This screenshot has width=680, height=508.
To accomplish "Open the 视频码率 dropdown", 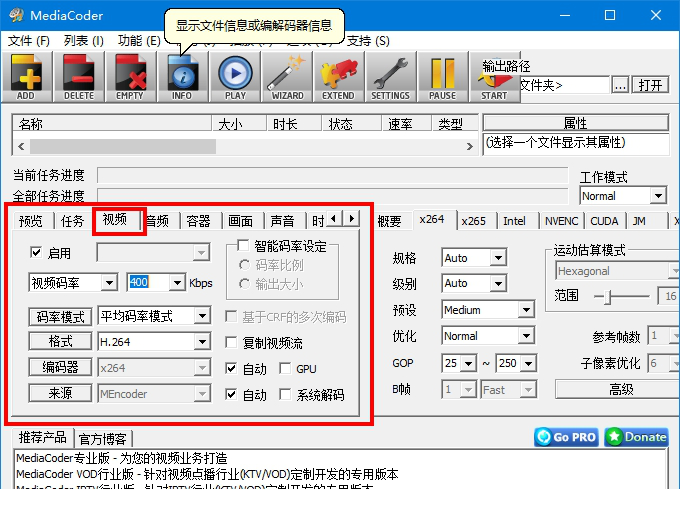I will click(x=109, y=283).
